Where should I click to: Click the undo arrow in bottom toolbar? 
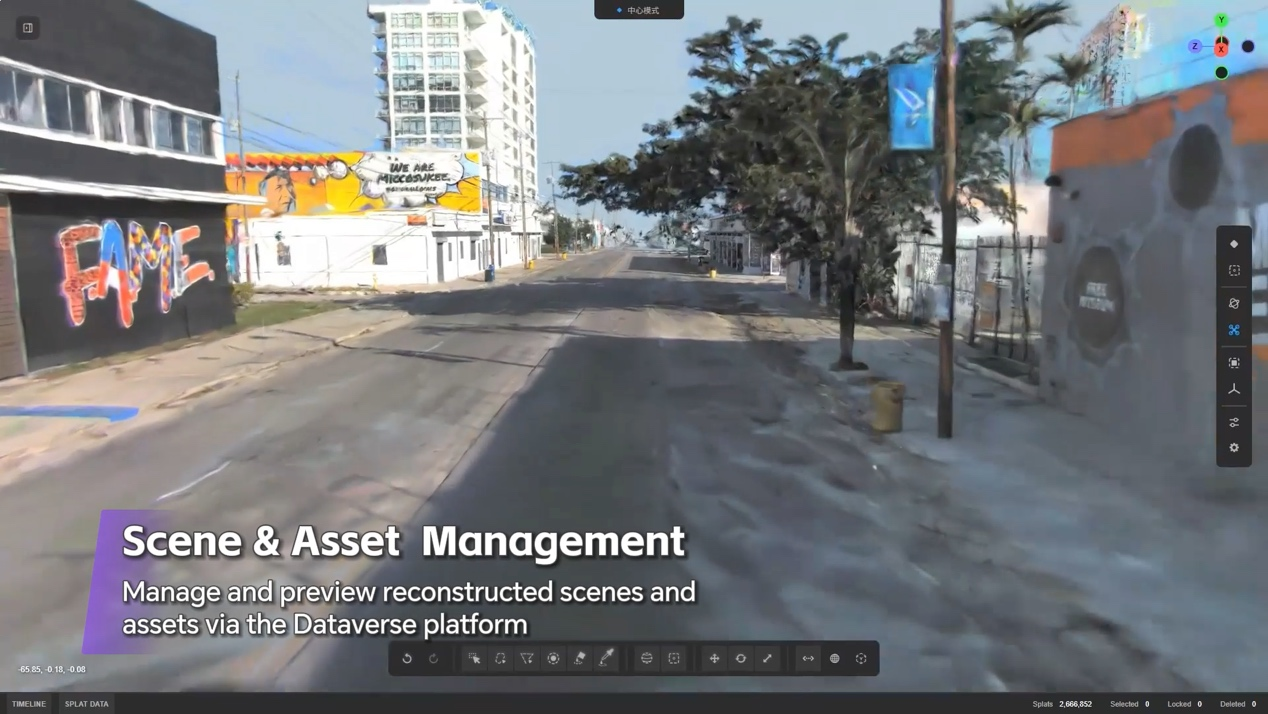(407, 658)
